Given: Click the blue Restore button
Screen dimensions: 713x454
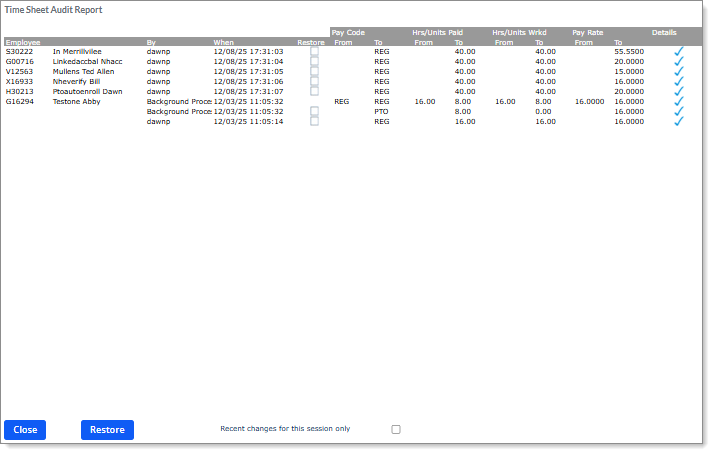Looking at the screenshot, I should point(107,430).
